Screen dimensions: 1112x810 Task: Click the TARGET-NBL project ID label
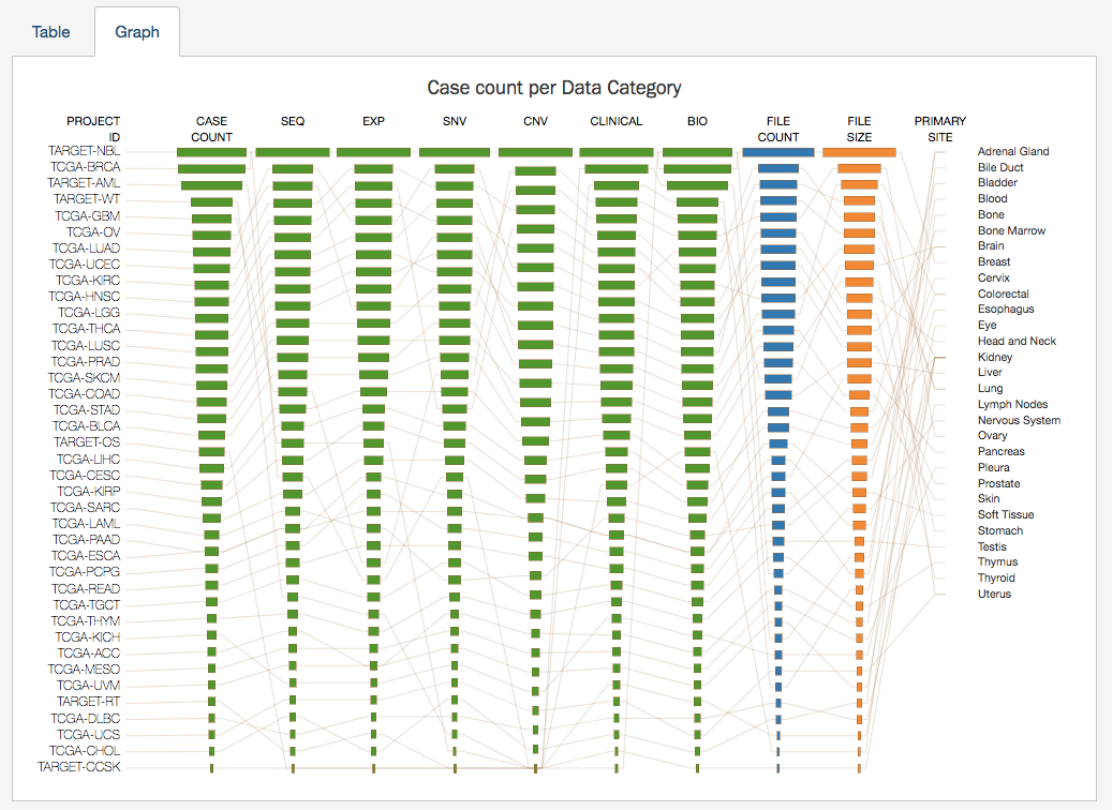coord(84,151)
